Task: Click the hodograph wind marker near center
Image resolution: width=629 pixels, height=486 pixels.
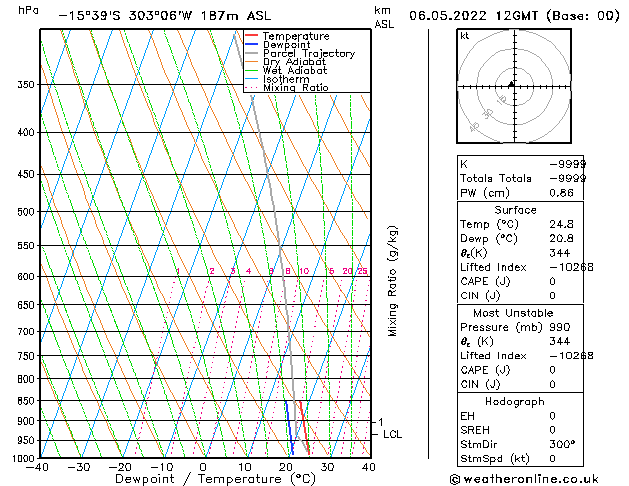Action: tap(511, 84)
